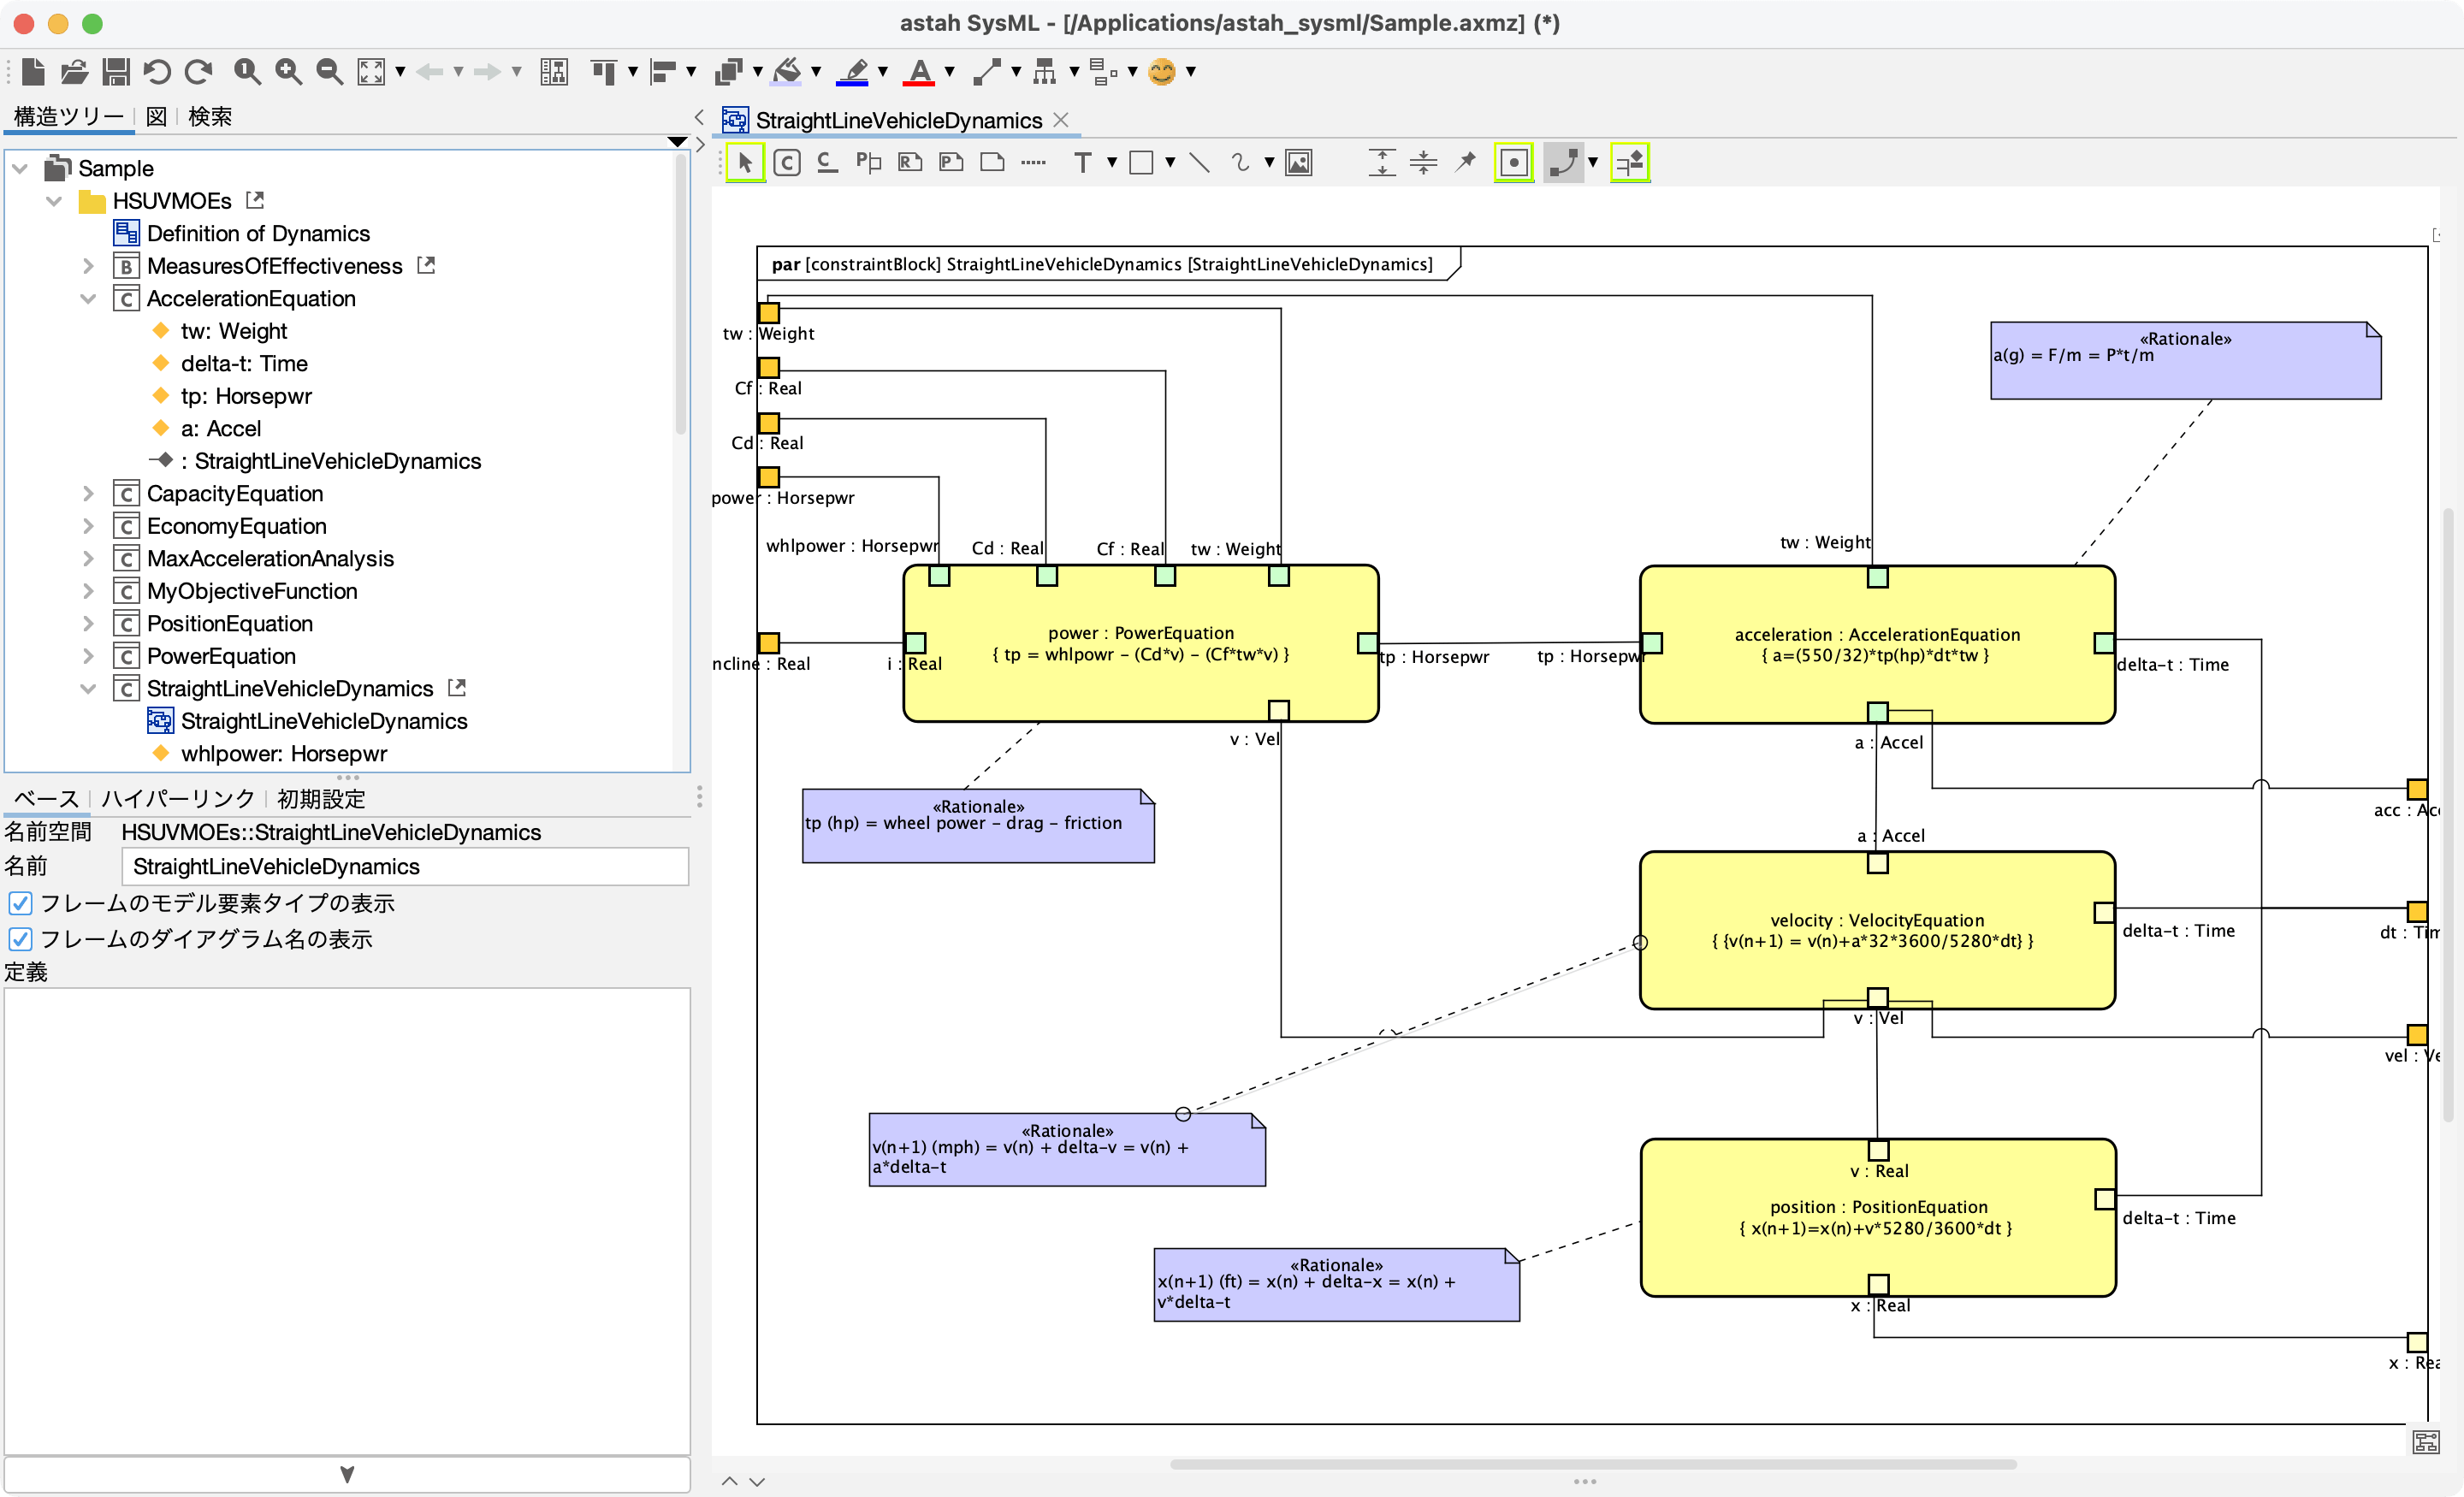Open the ハイパーリンク tab
The height and width of the screenshot is (1497, 2464).
tap(178, 798)
